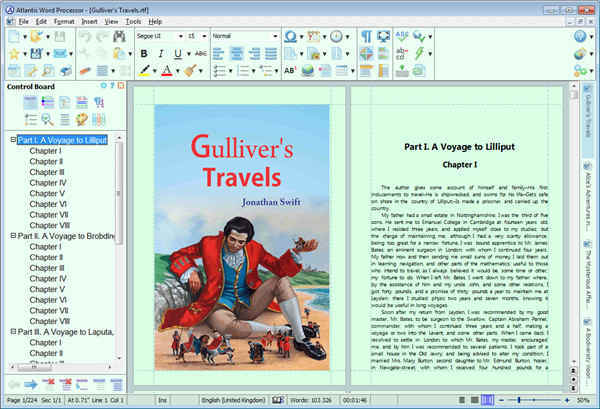Open the Format menu
The width and height of the screenshot is (600, 409).
tap(64, 21)
